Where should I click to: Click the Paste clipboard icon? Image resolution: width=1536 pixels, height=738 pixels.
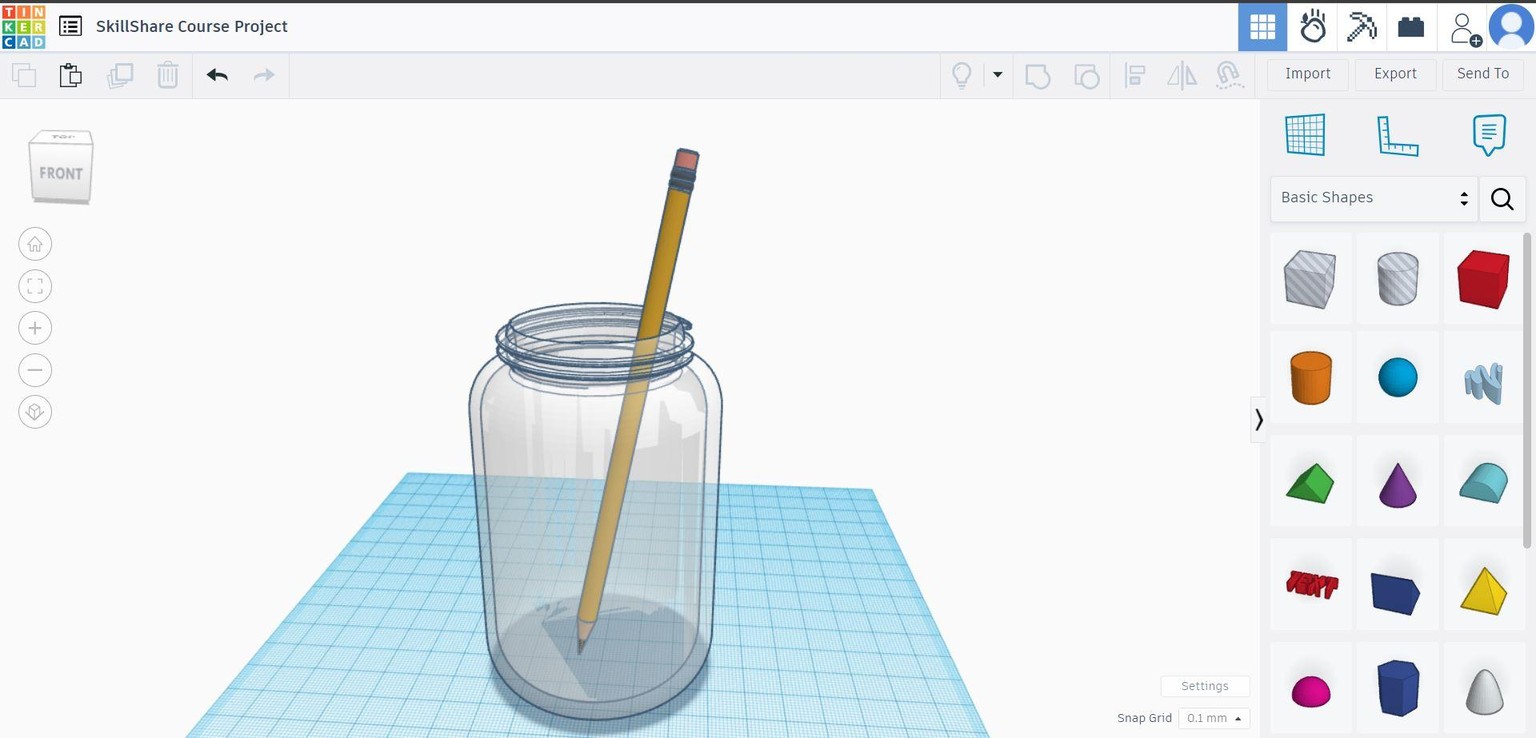[x=70, y=75]
